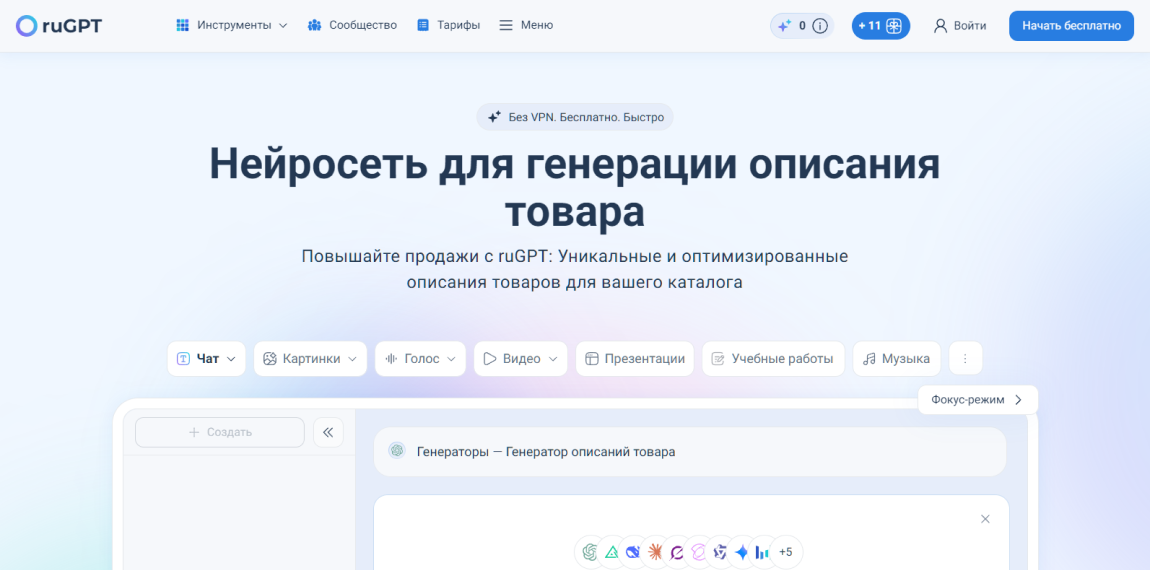Screen dimensions: 1150x570
Task: Close the model selection card with the X
Action: pos(985,519)
